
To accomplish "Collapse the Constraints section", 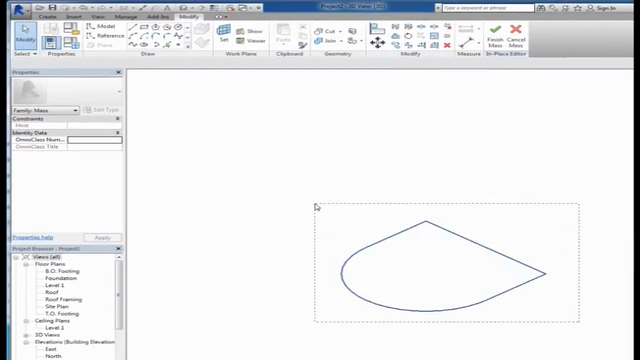I will click(118, 119).
